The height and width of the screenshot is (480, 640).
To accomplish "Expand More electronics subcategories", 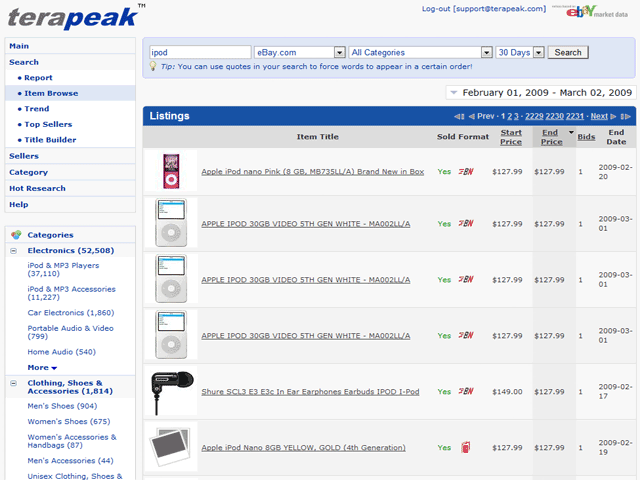I will point(42,367).
